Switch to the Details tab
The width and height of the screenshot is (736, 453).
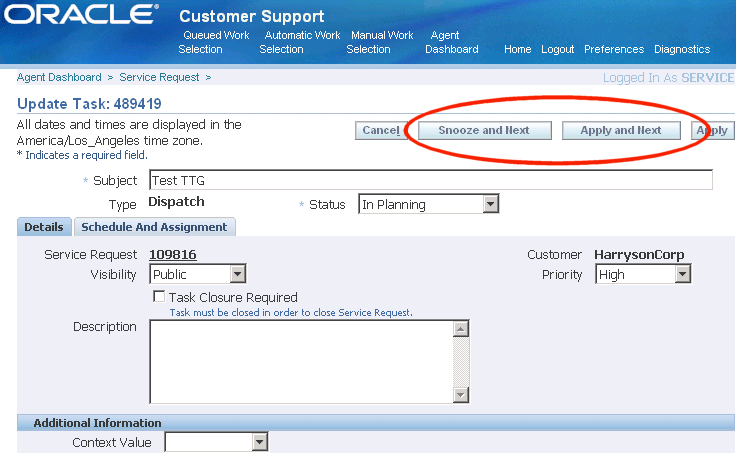tap(44, 227)
